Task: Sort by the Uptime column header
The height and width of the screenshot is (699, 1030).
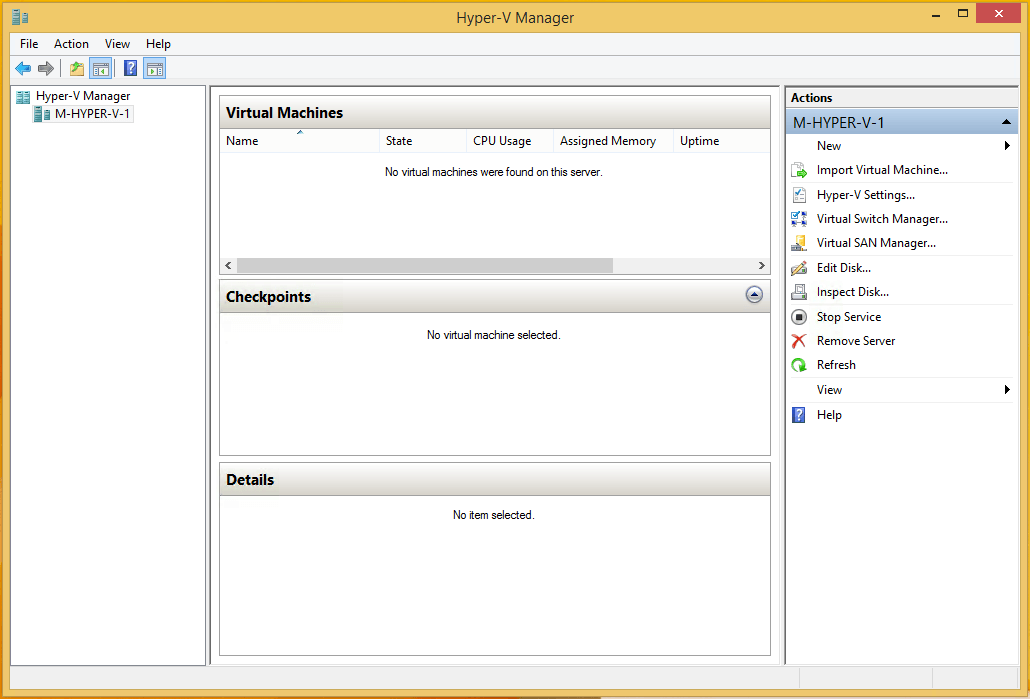Action: tap(721, 141)
